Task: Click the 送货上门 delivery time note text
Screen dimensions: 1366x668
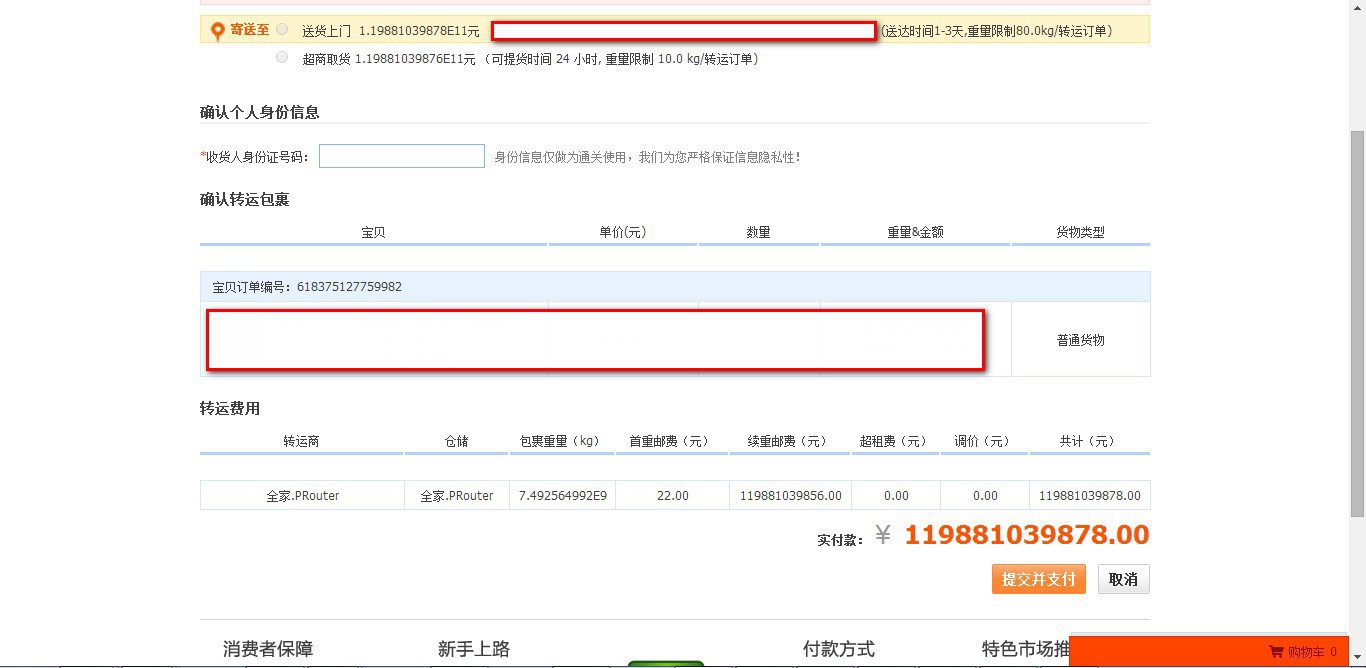Action: 998,31
